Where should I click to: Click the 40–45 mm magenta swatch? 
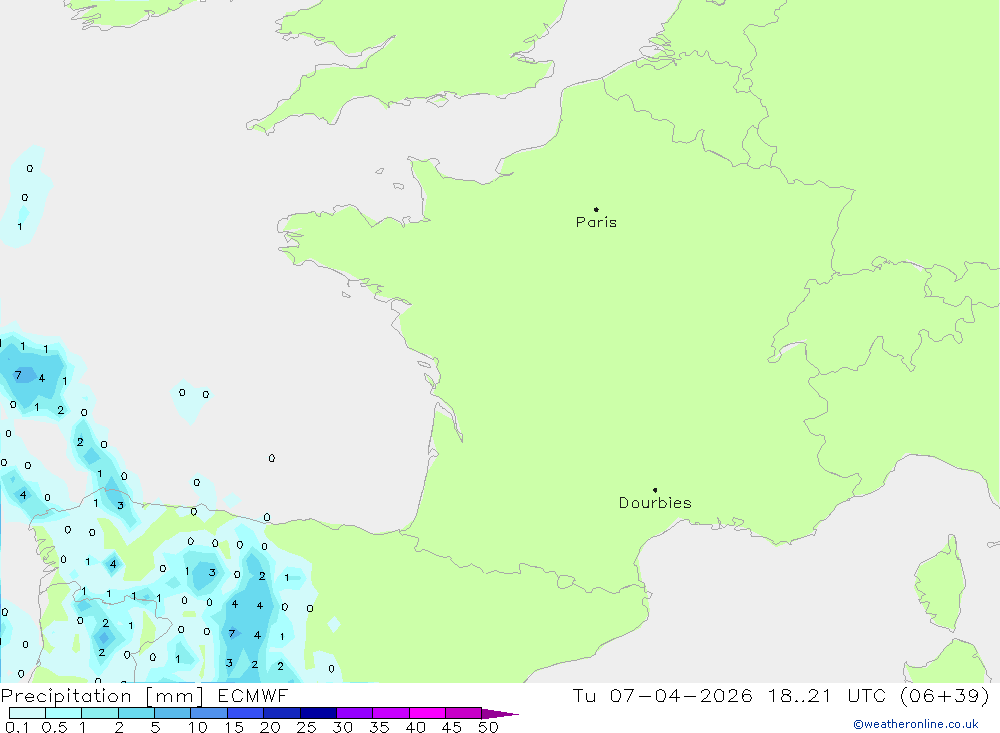tap(427, 713)
